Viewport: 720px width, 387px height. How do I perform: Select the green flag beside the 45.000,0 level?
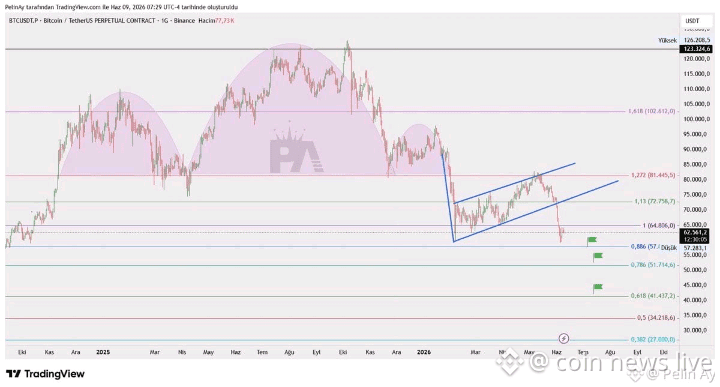597,288
